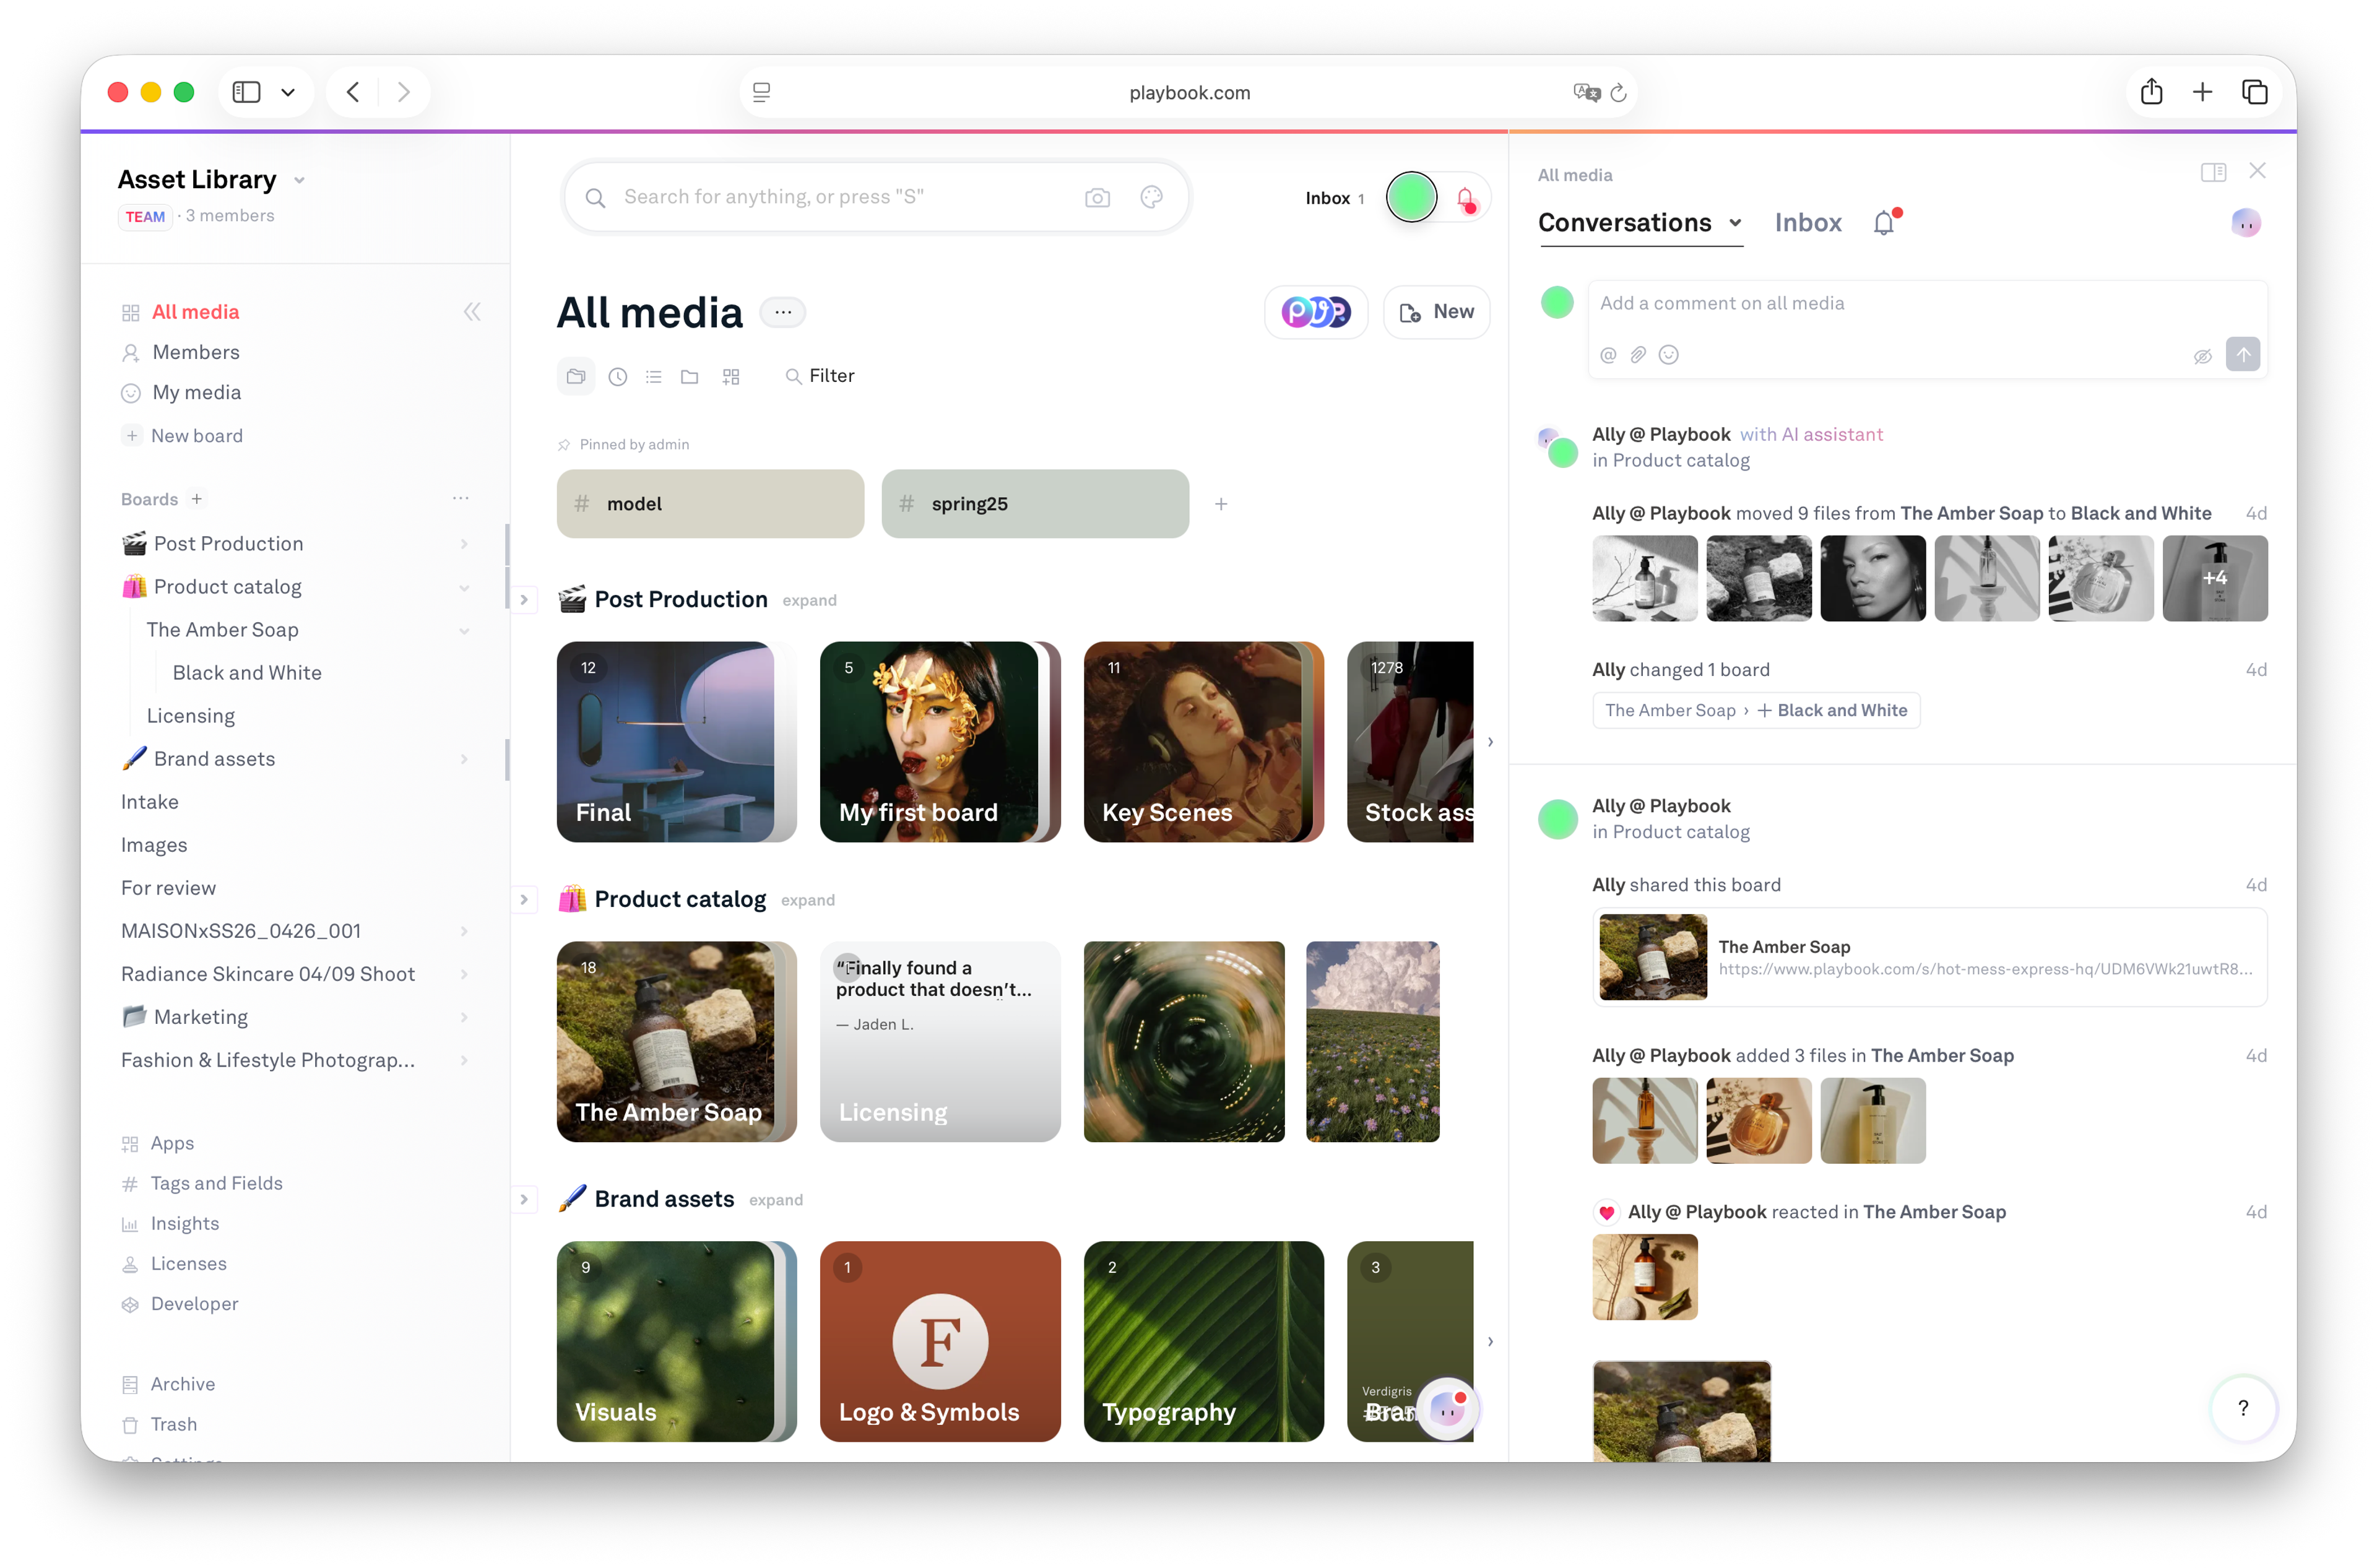
Task: Go back in Safari history
Action: pyautogui.click(x=353, y=92)
